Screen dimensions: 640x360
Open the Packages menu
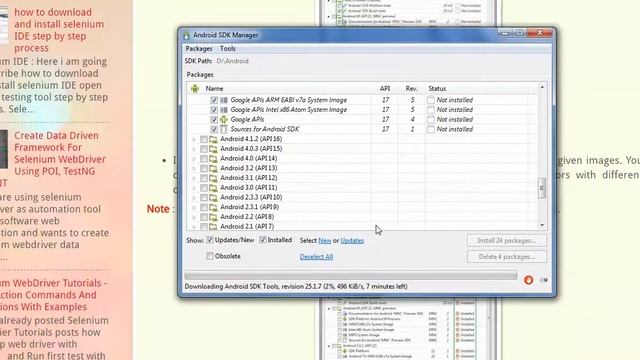pos(199,49)
